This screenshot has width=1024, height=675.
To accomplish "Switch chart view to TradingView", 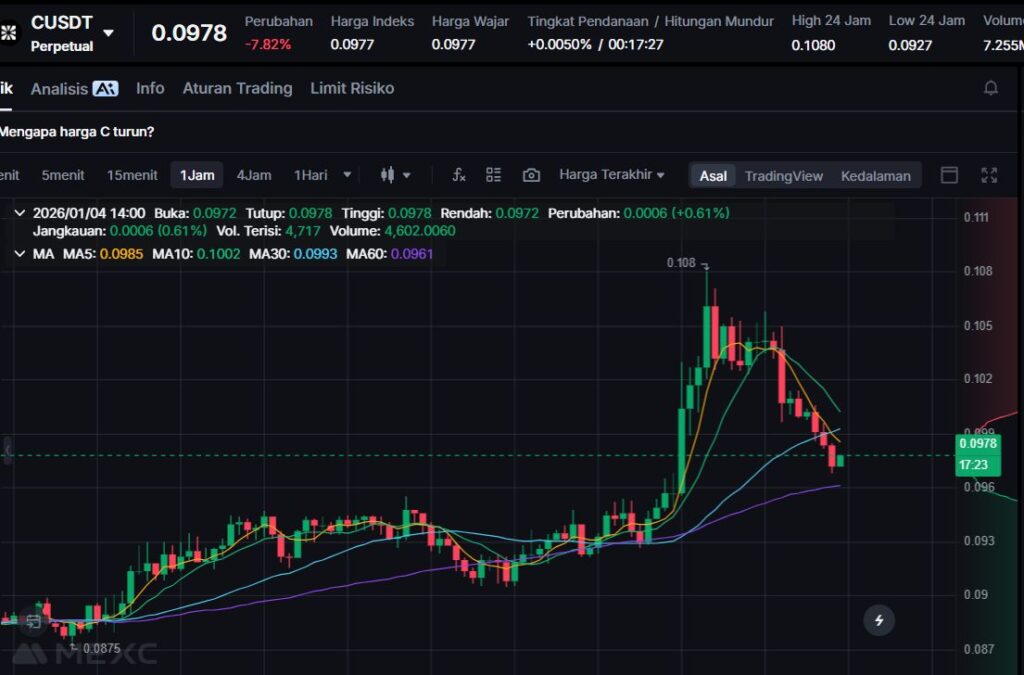I will (783, 176).
